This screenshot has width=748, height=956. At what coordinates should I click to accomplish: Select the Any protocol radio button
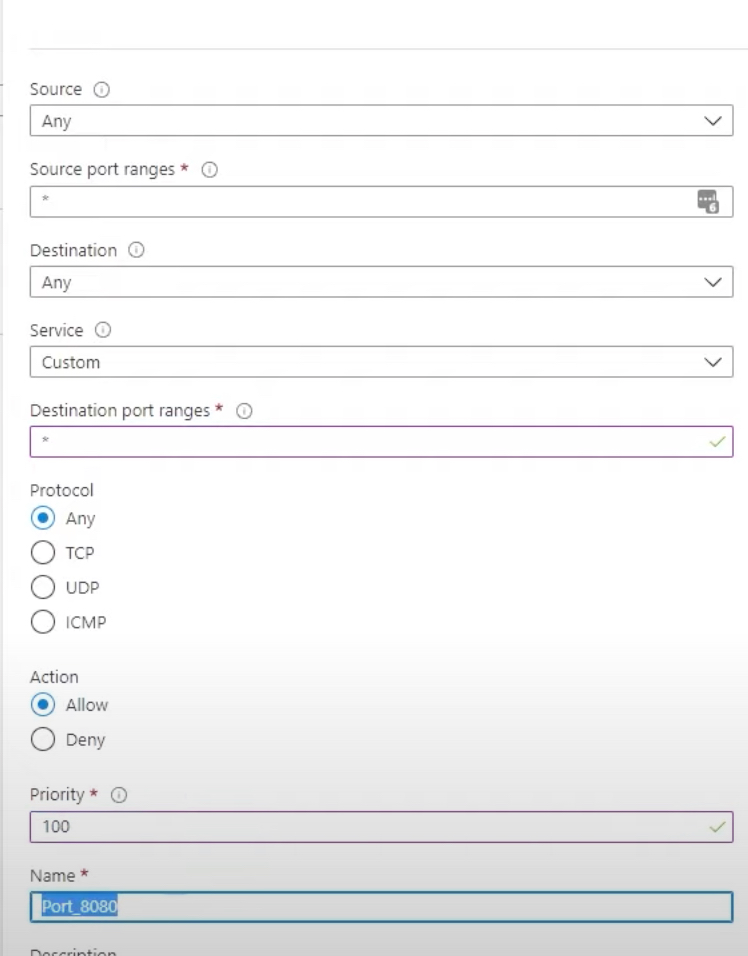coord(43,519)
